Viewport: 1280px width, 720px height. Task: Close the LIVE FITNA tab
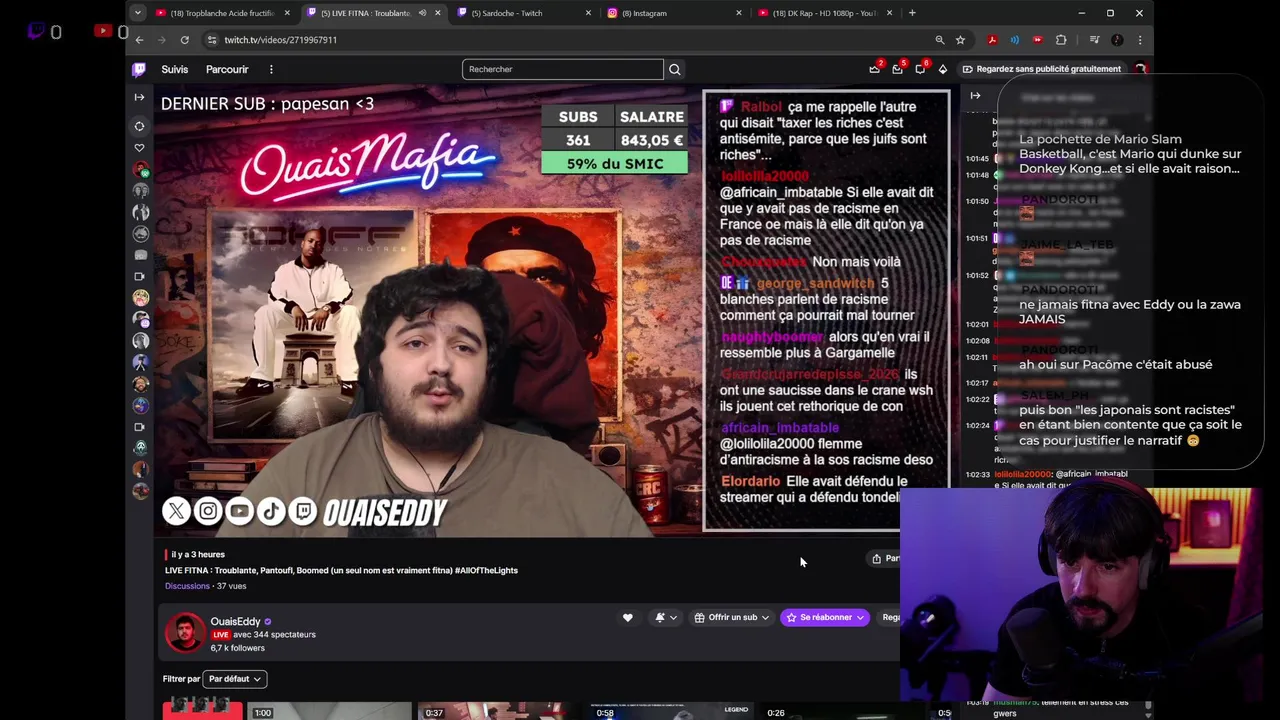coord(437,13)
